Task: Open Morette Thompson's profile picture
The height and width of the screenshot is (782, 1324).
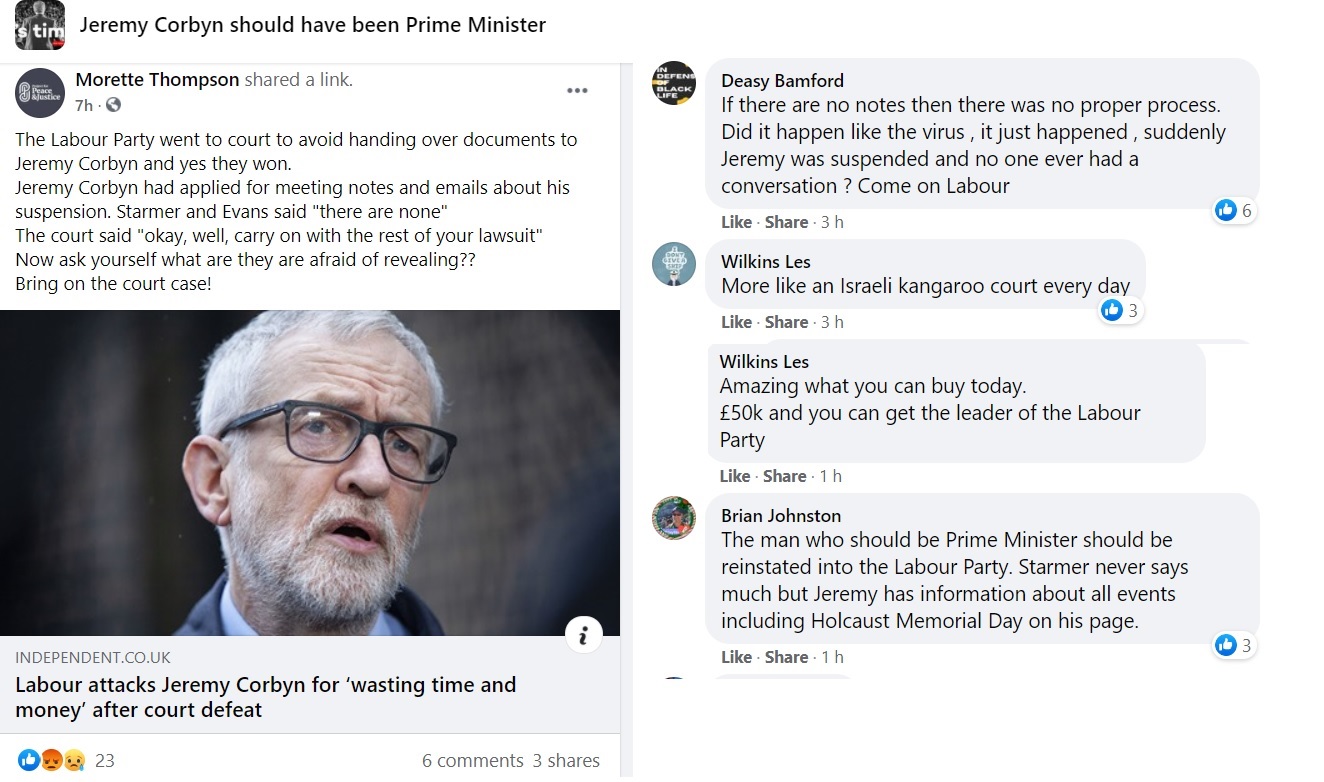Action: pos(40,93)
